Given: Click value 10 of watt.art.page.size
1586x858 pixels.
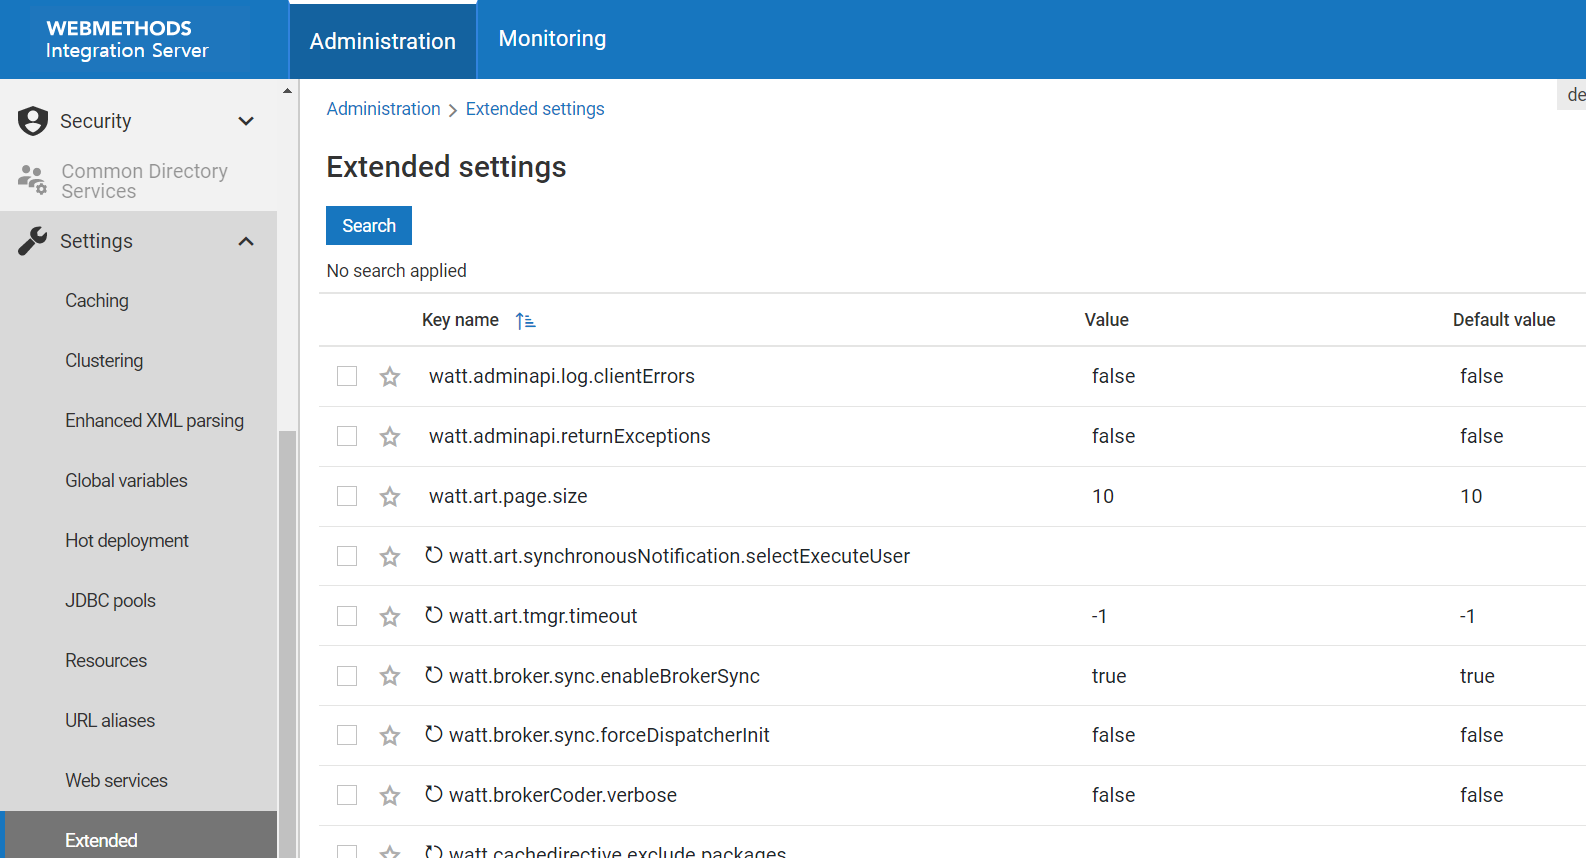Looking at the screenshot, I should pyautogui.click(x=1103, y=496).
